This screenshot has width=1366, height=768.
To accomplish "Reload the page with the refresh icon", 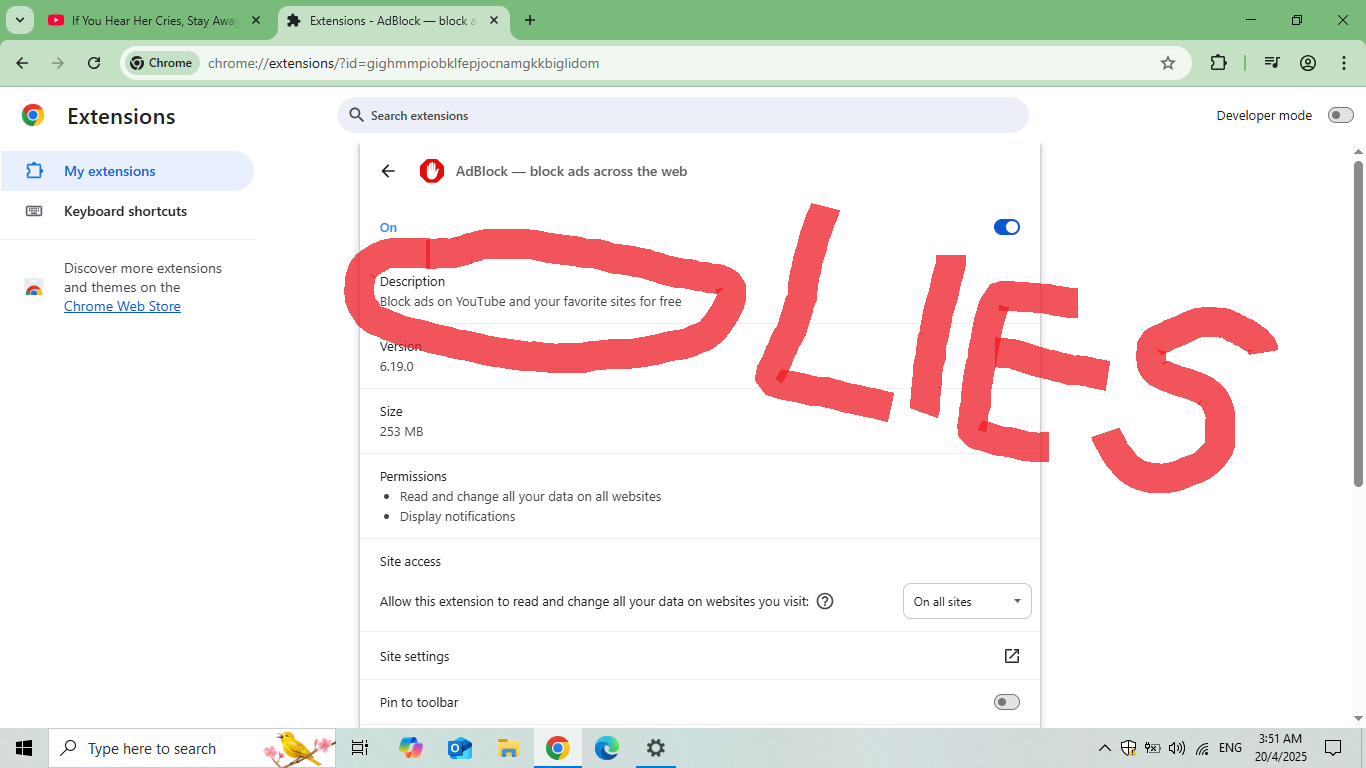I will coord(94,63).
